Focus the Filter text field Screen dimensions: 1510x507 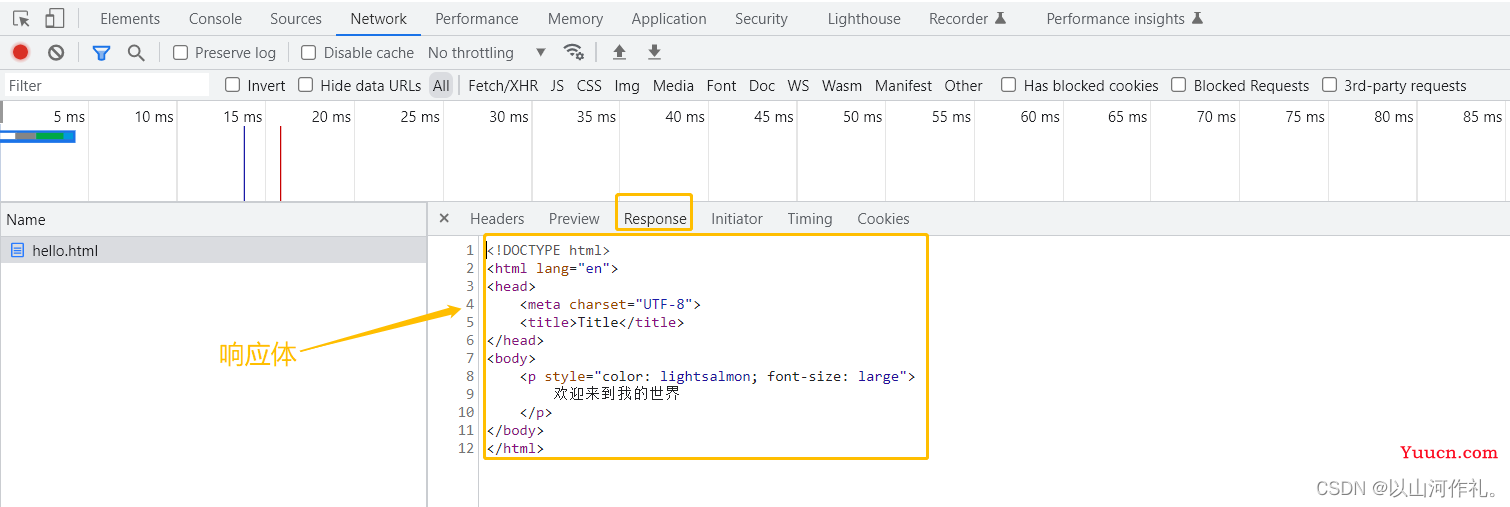107,85
